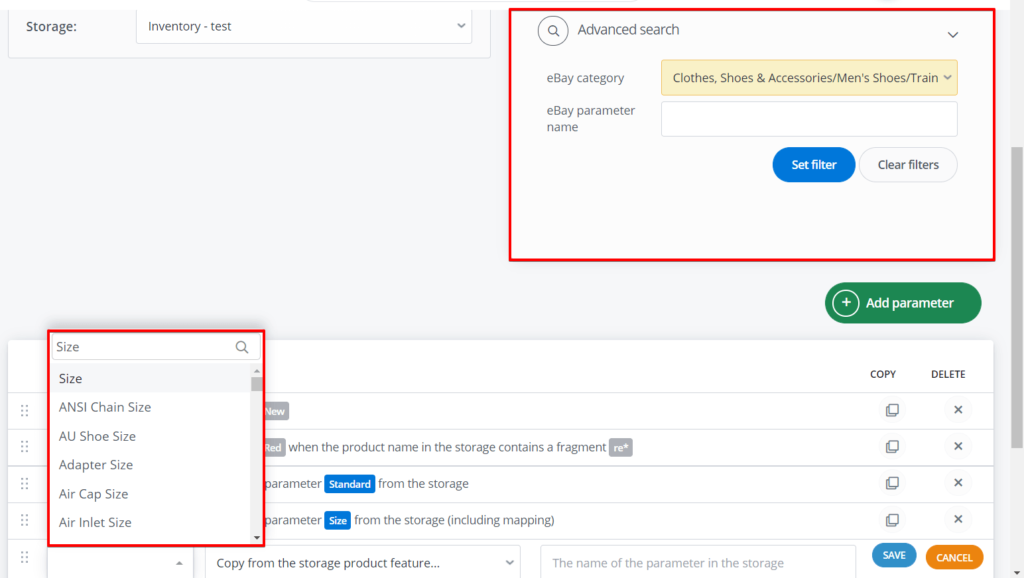
Task: Grab the drag handle of the Red row
Action: pyautogui.click(x=25, y=447)
